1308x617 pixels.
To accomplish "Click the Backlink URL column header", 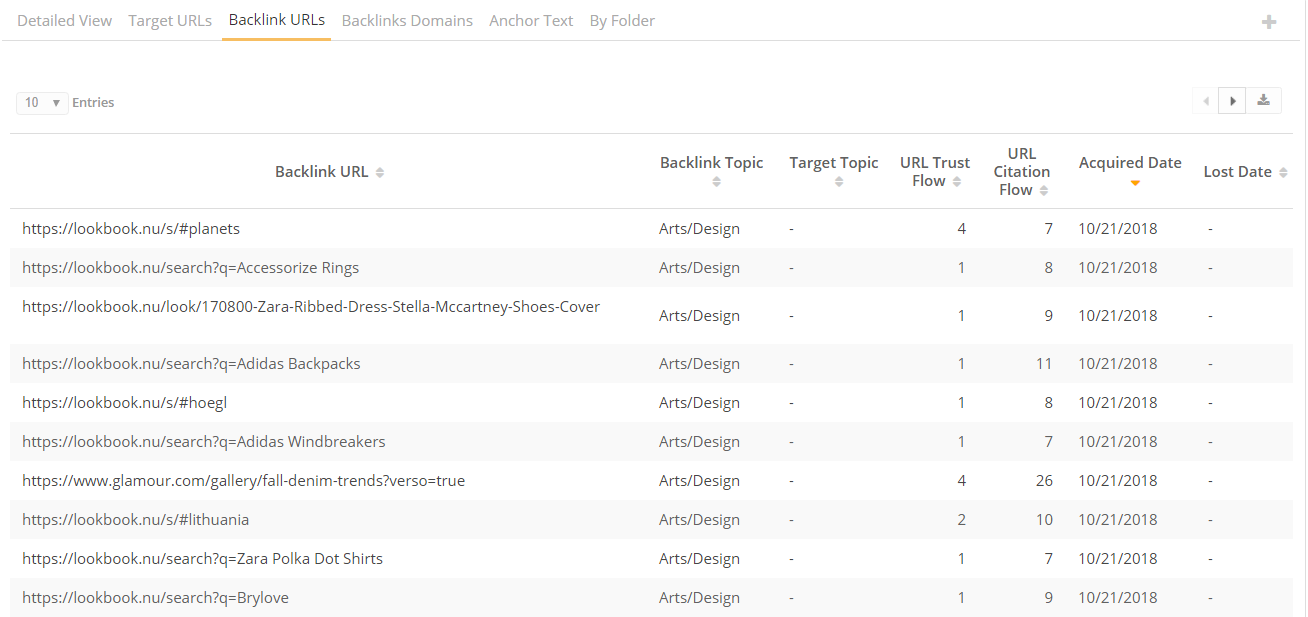I will click(x=322, y=171).
